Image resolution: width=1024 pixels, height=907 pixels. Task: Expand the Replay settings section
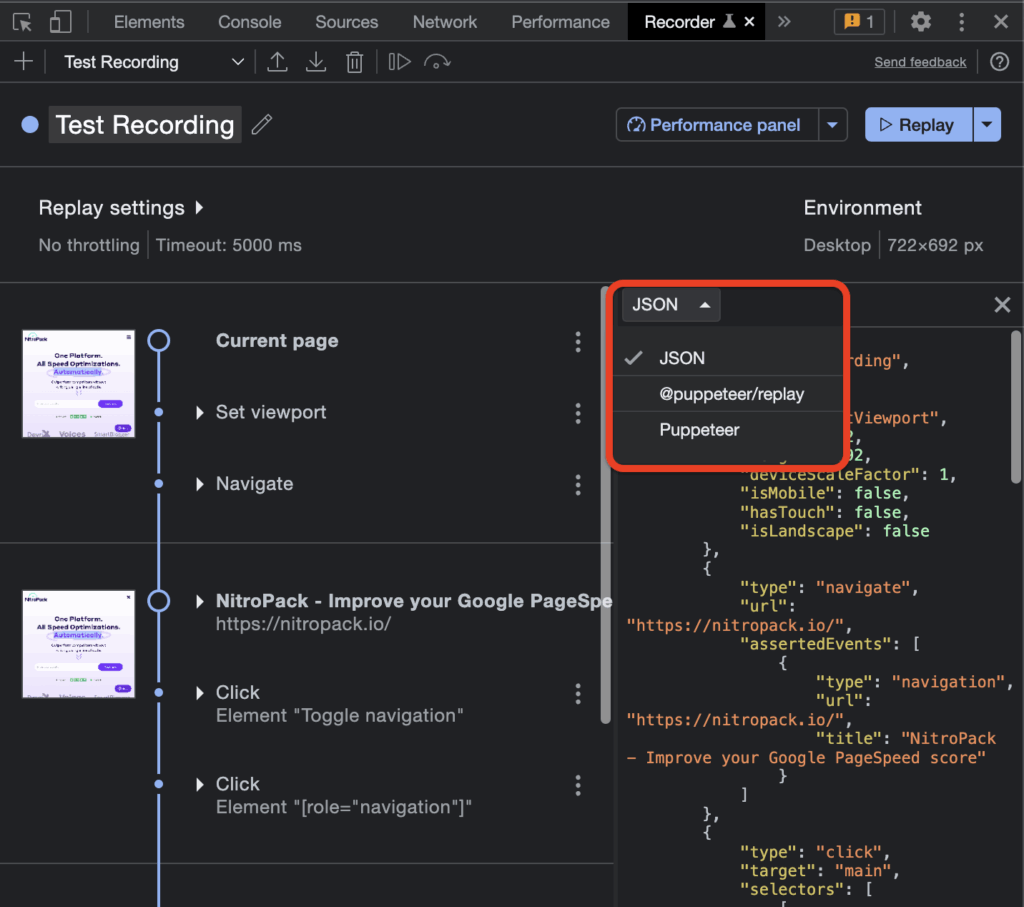click(120, 207)
